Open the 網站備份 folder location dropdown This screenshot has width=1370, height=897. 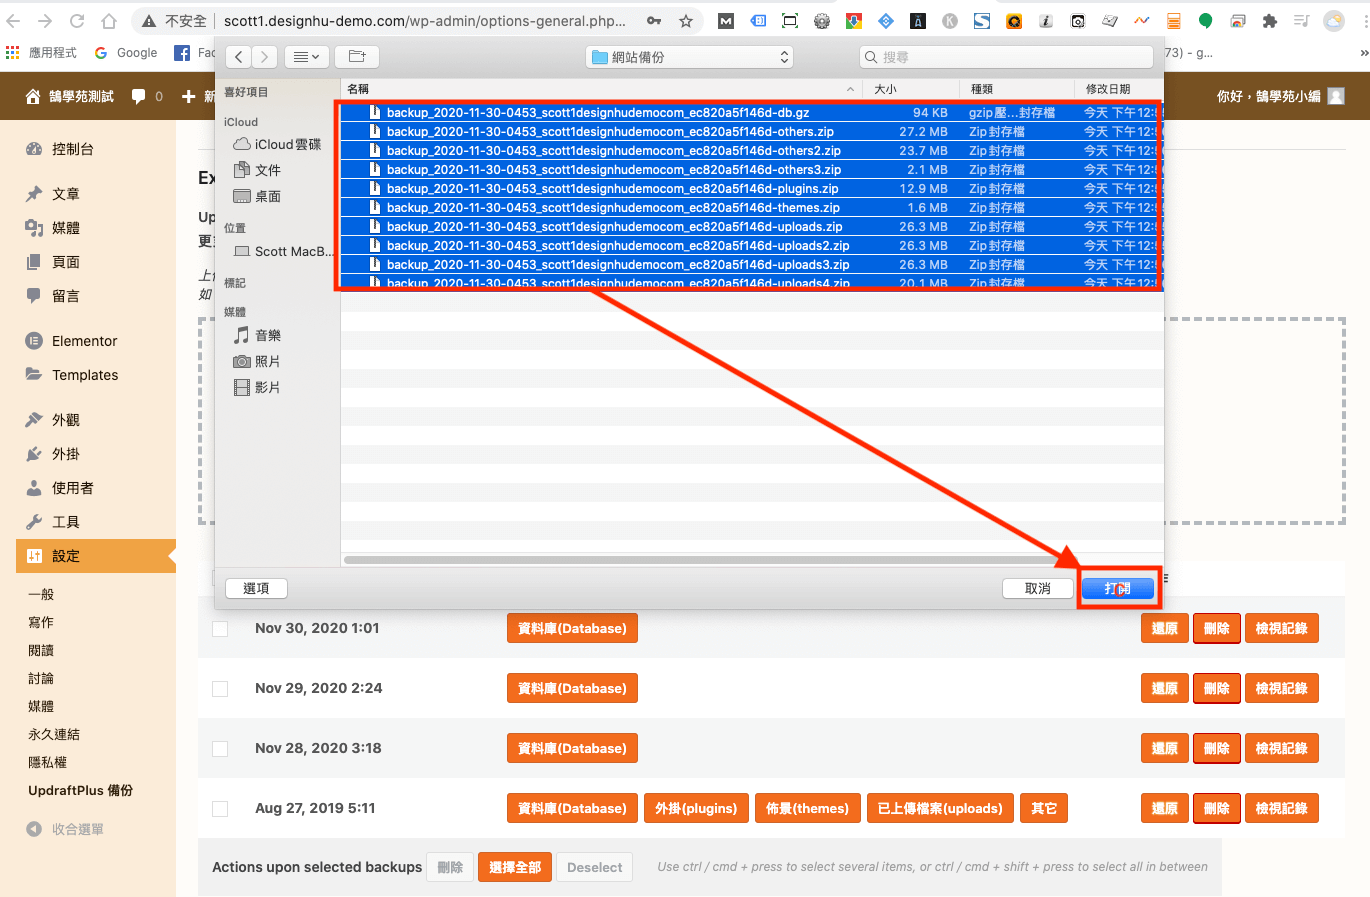(690, 57)
